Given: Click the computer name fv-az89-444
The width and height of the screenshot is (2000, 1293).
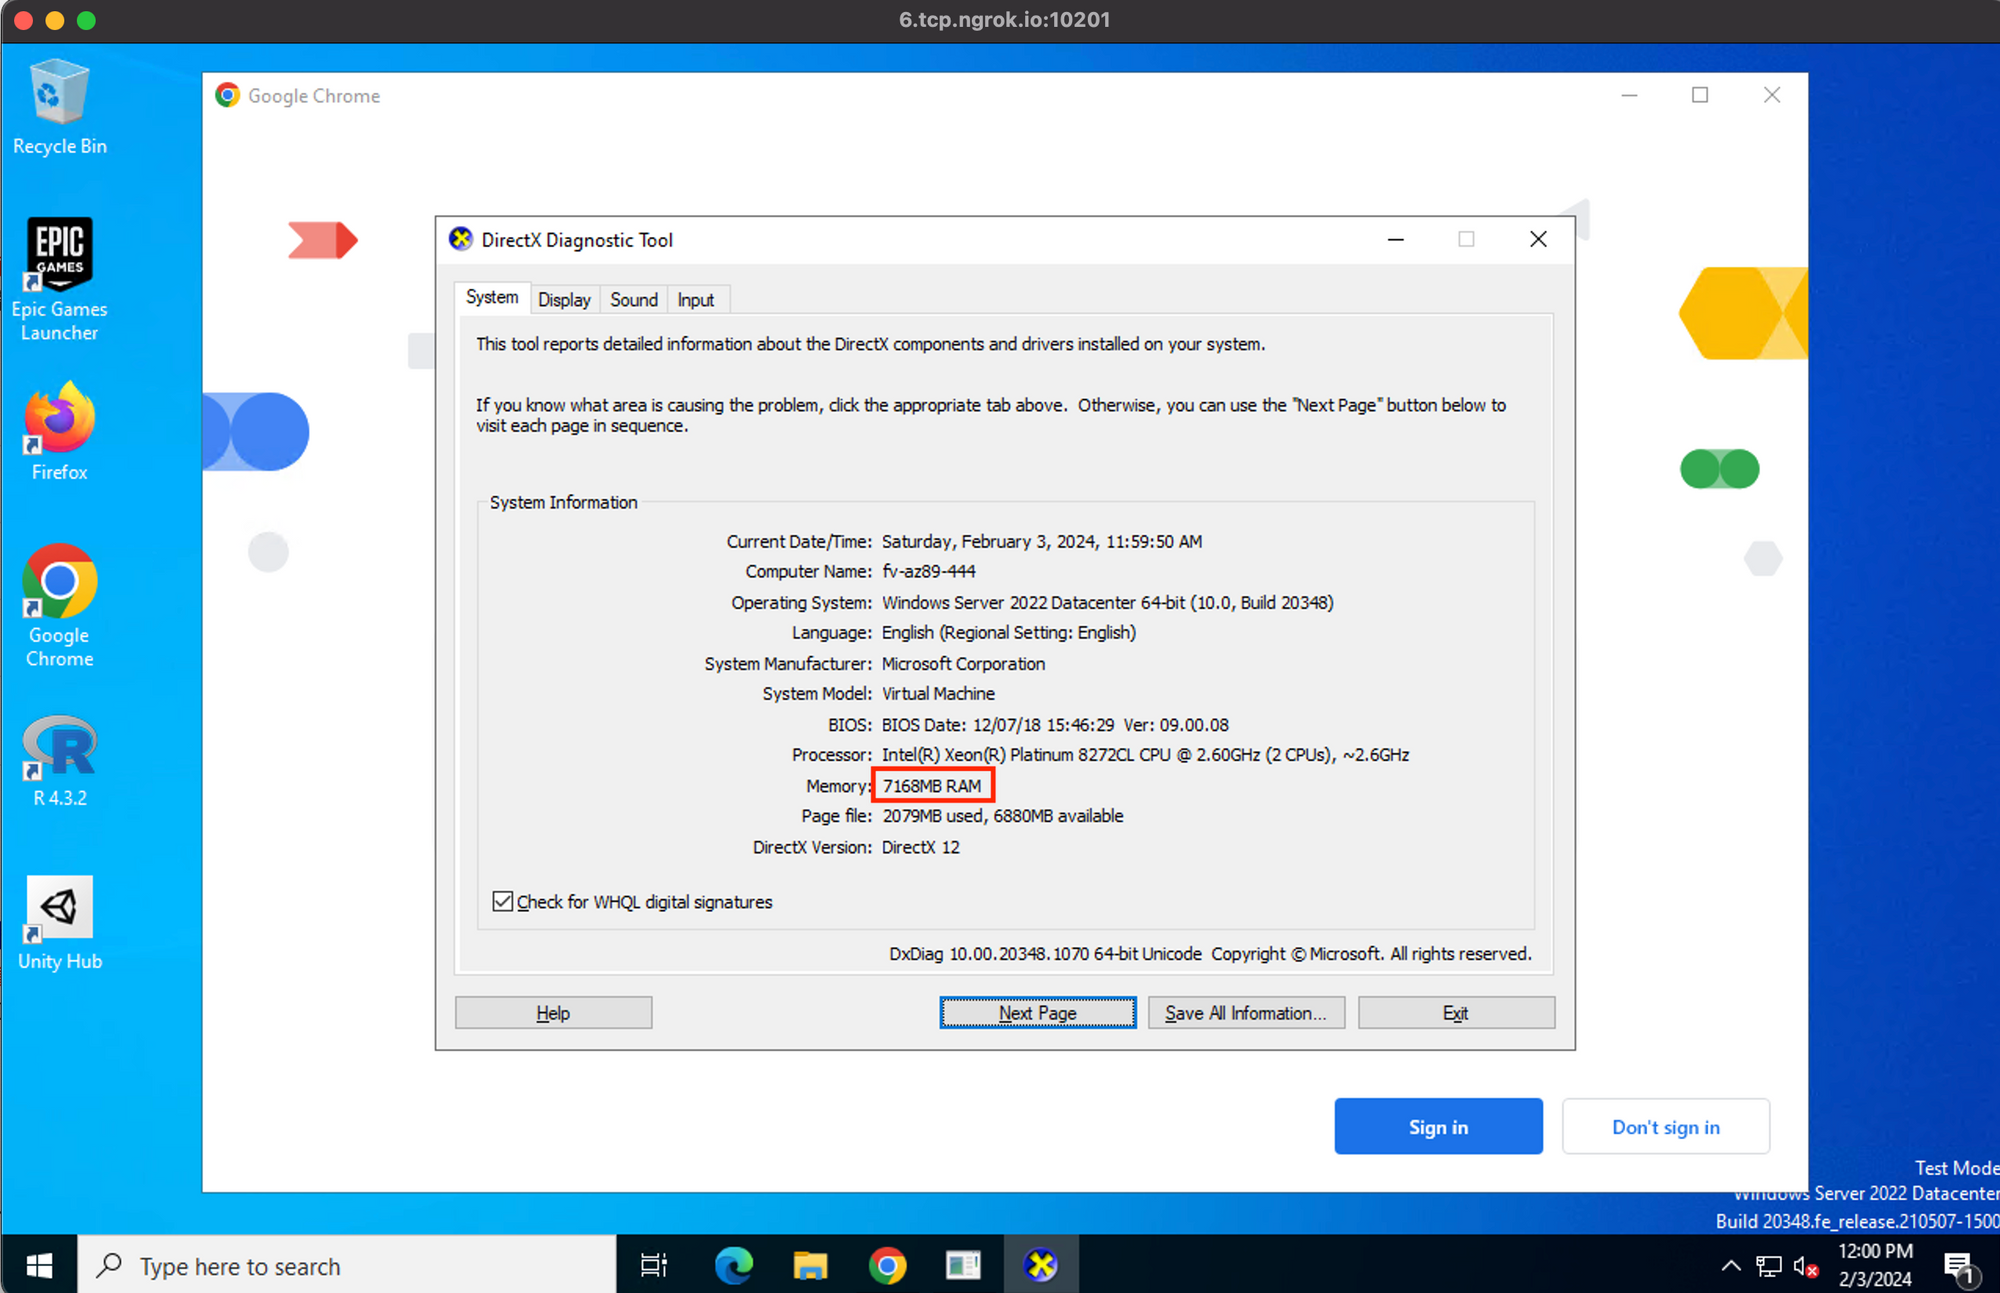Looking at the screenshot, I should (929, 571).
